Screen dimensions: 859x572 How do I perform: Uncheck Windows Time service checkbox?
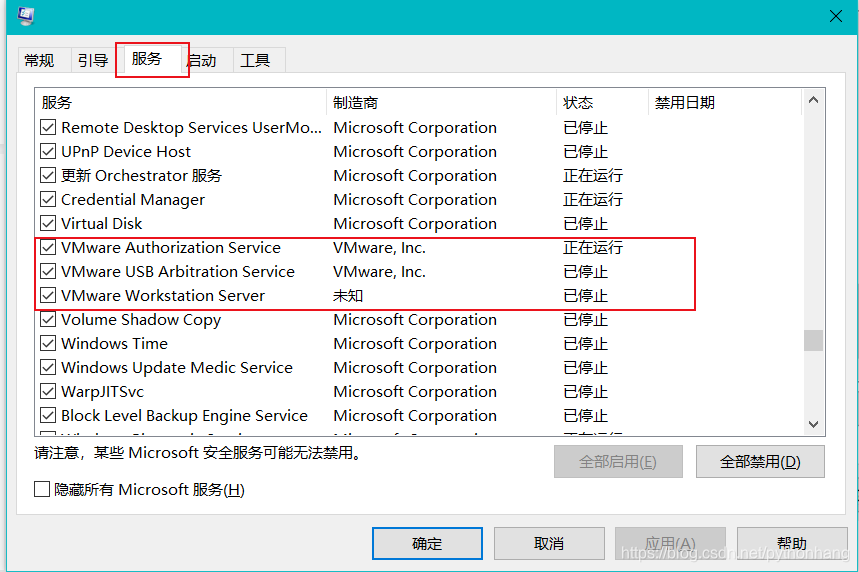point(48,344)
